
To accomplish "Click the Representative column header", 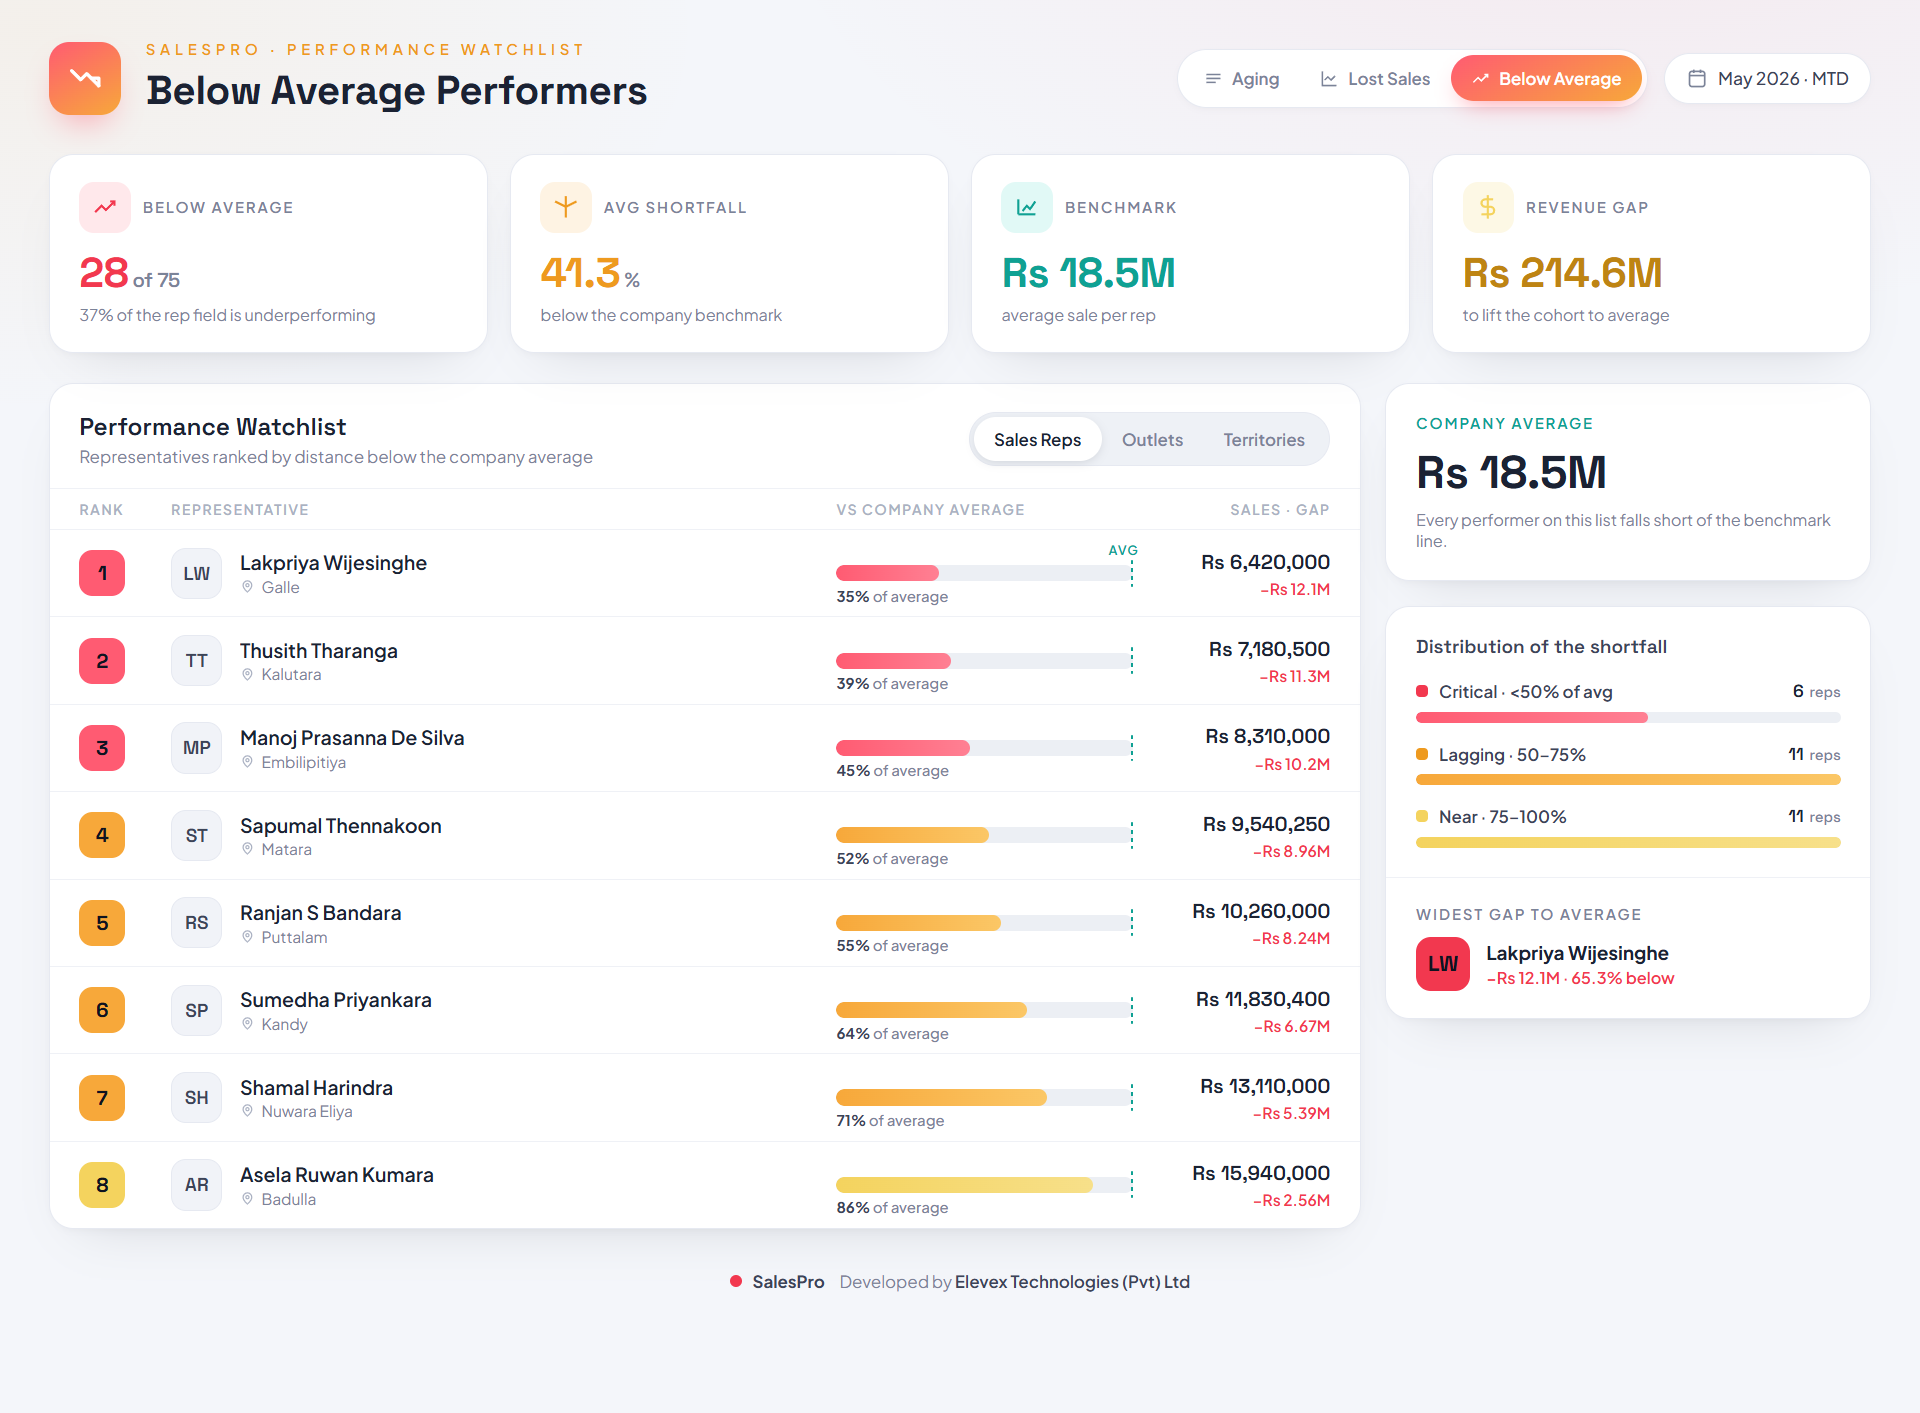I will click(x=240, y=510).
